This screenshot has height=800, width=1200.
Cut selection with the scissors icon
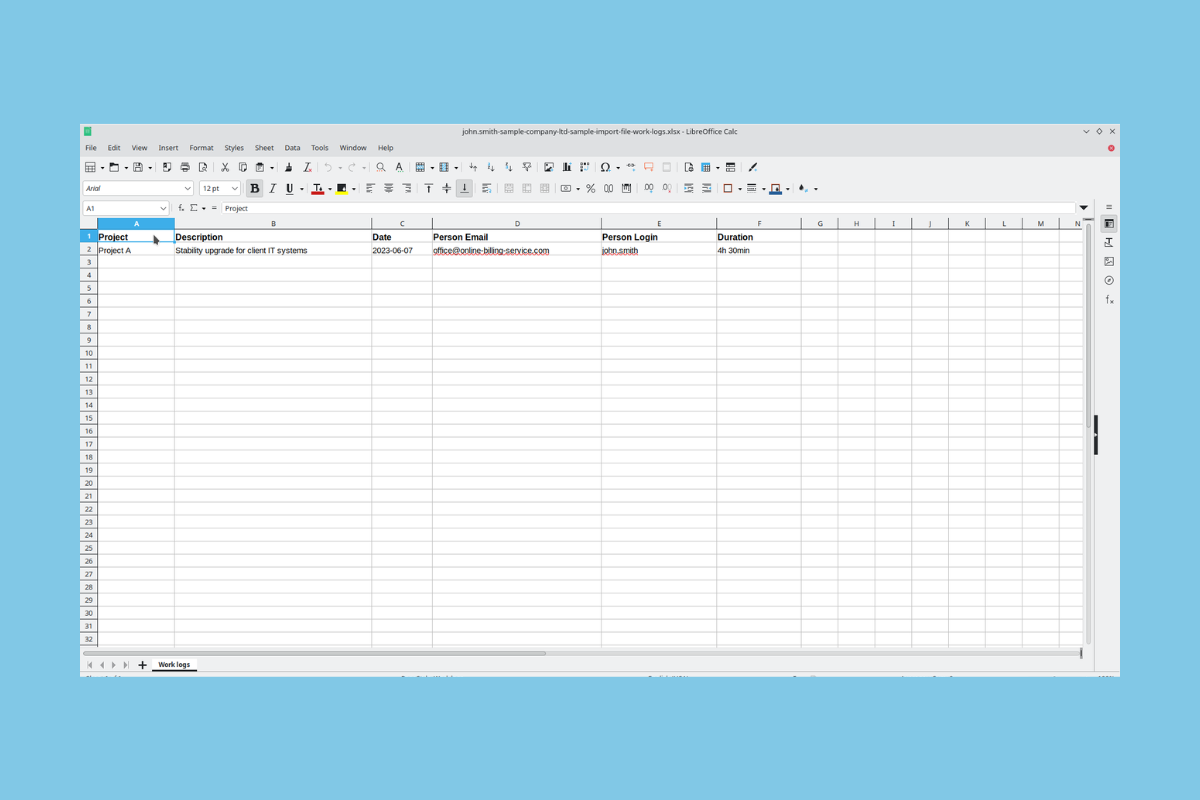(225, 167)
